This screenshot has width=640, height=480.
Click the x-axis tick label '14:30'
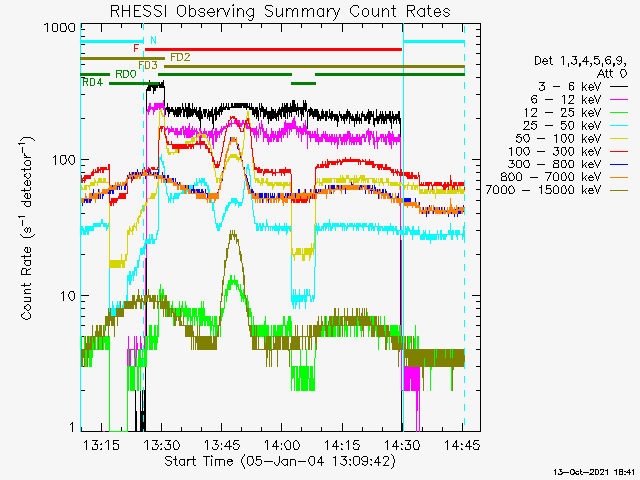(x=403, y=445)
